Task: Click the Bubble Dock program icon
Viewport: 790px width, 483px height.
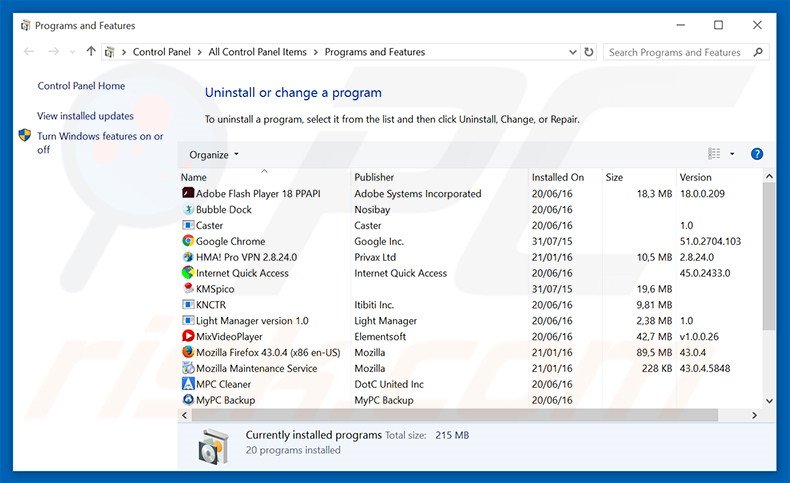Action: (188, 209)
